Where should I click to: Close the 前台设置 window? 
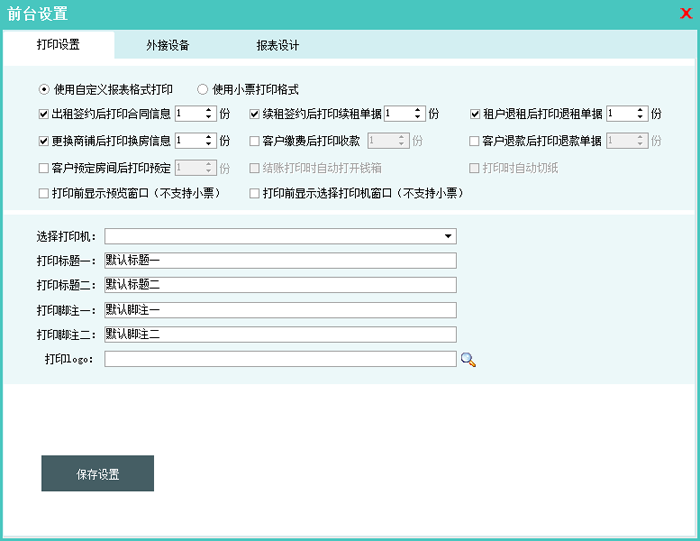click(x=685, y=13)
